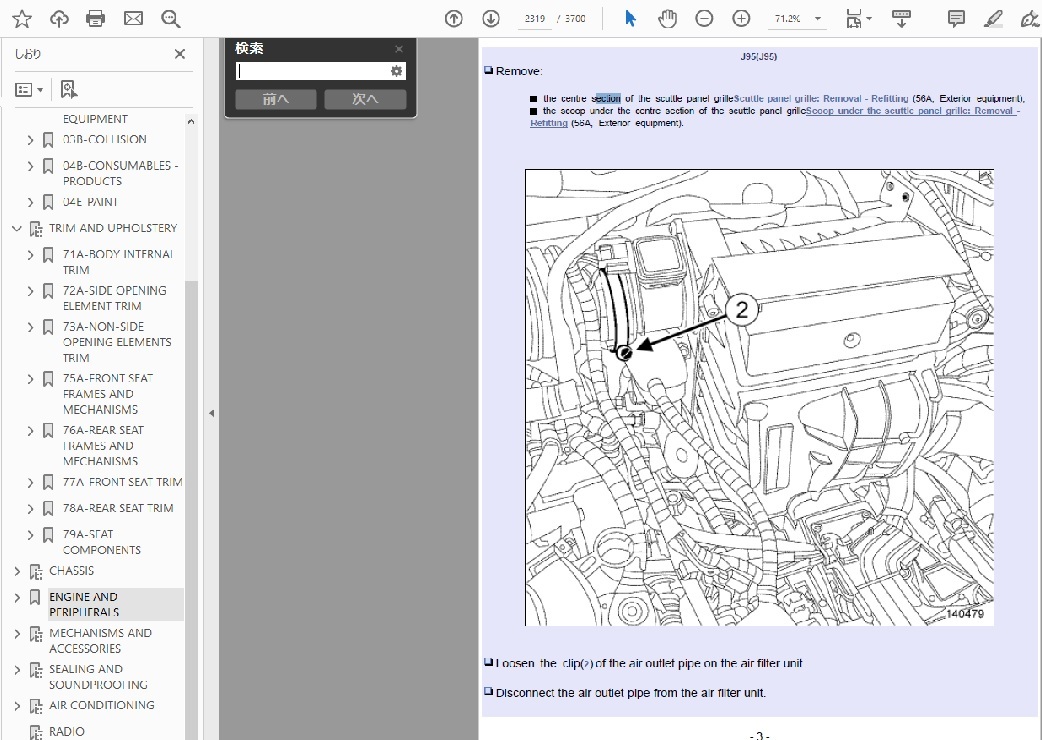
Task: Click the search text input field
Action: [x=312, y=71]
